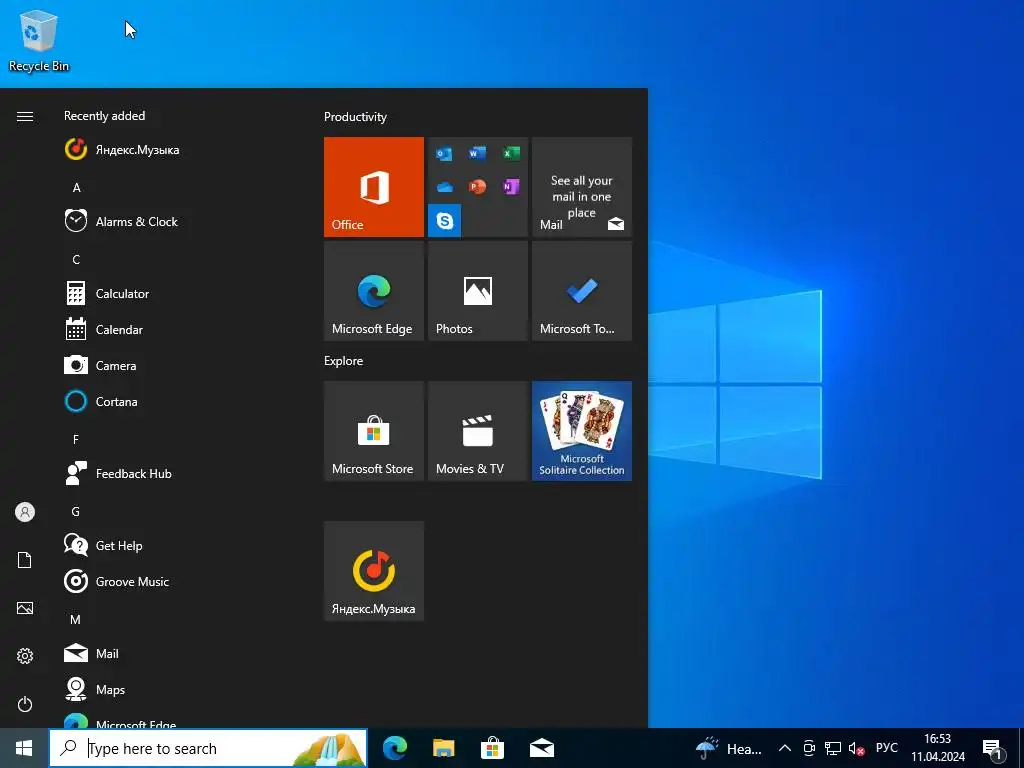Open Microsoft Store from the taskbar
Viewport: 1024px width, 768px height.
492,748
